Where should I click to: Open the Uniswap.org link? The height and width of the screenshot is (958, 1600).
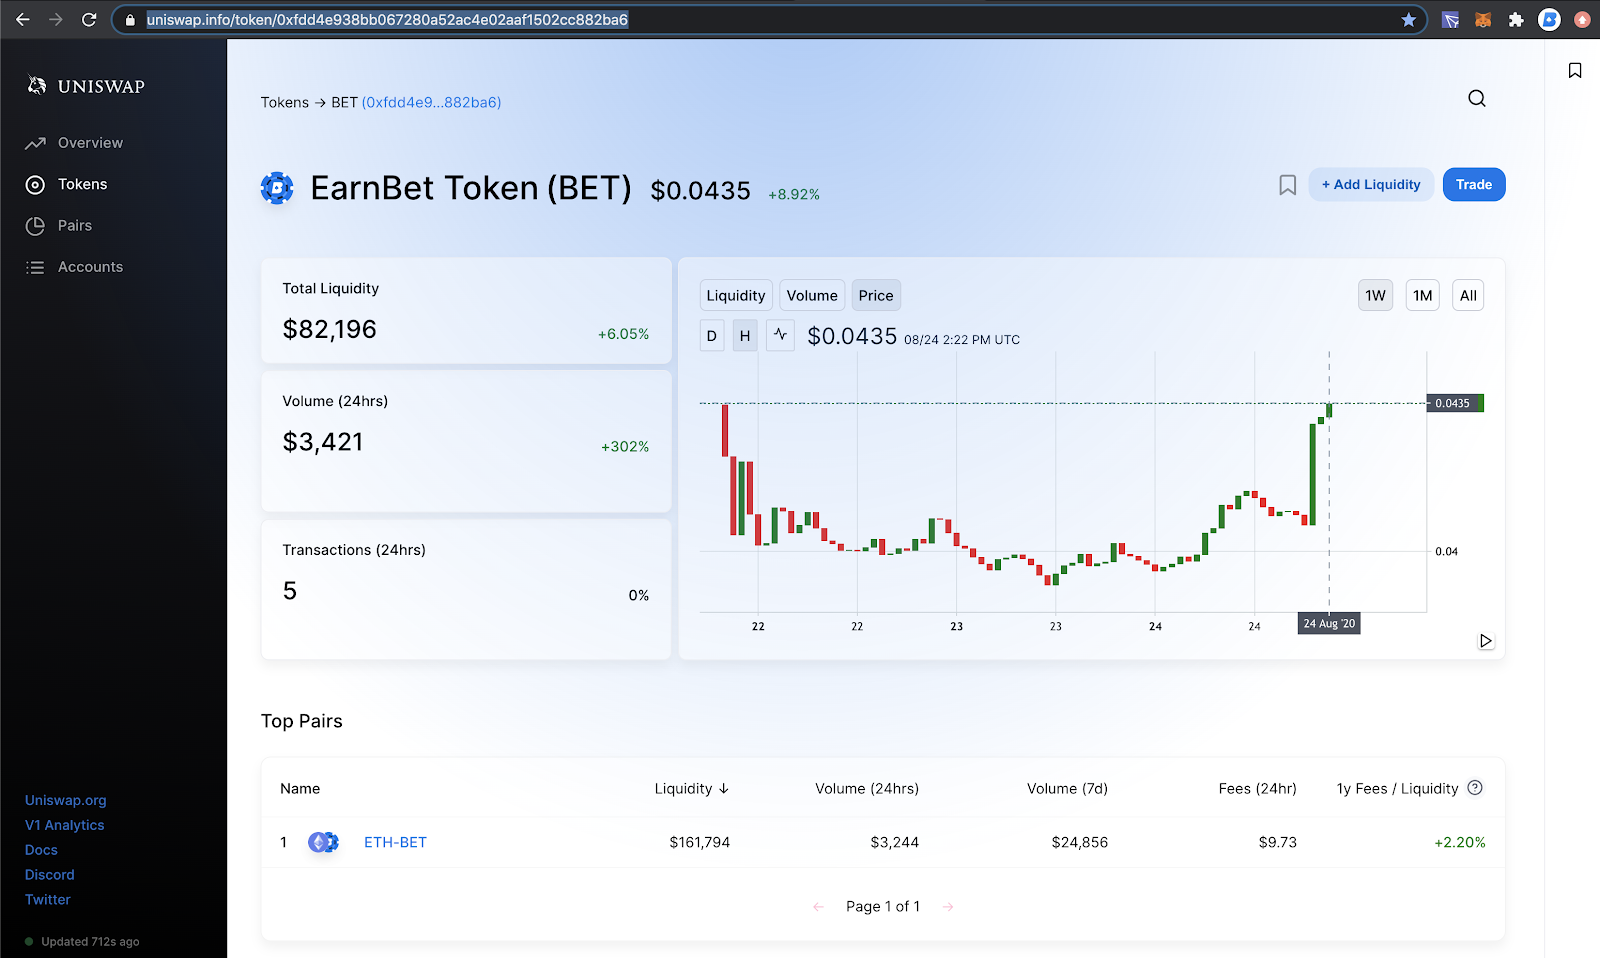point(66,800)
